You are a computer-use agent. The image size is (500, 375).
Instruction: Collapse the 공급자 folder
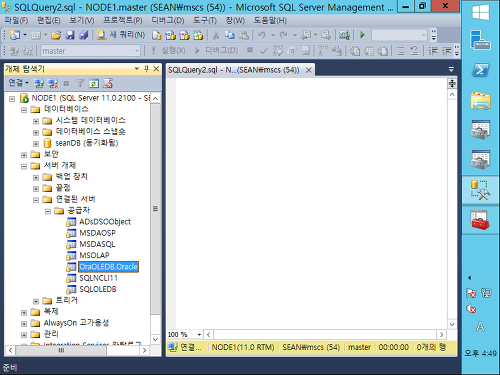48,211
